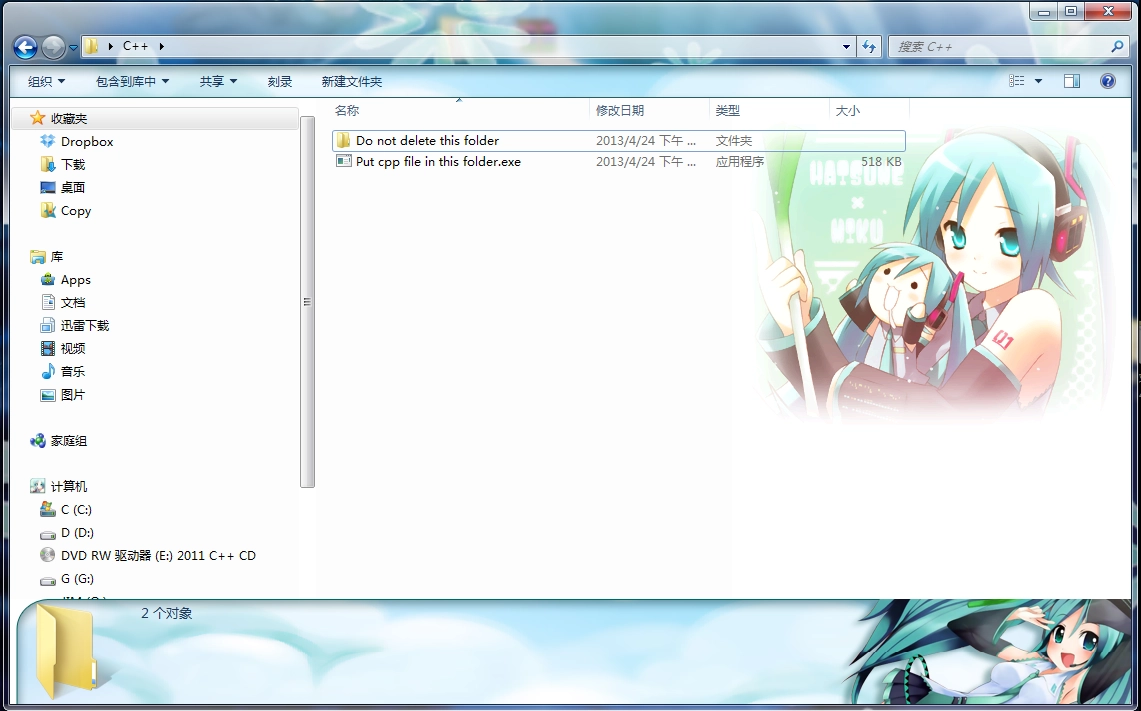Click C++ in the address bar path
This screenshot has height=711, width=1141.
tap(135, 46)
